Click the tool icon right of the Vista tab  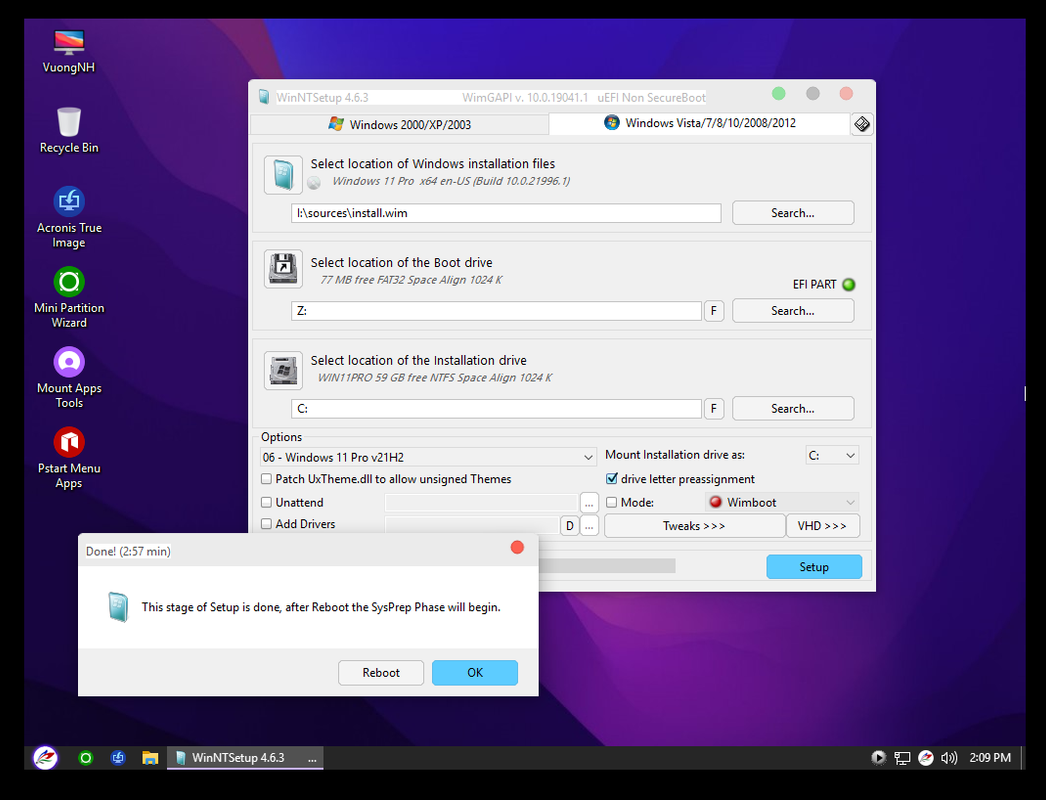point(862,124)
